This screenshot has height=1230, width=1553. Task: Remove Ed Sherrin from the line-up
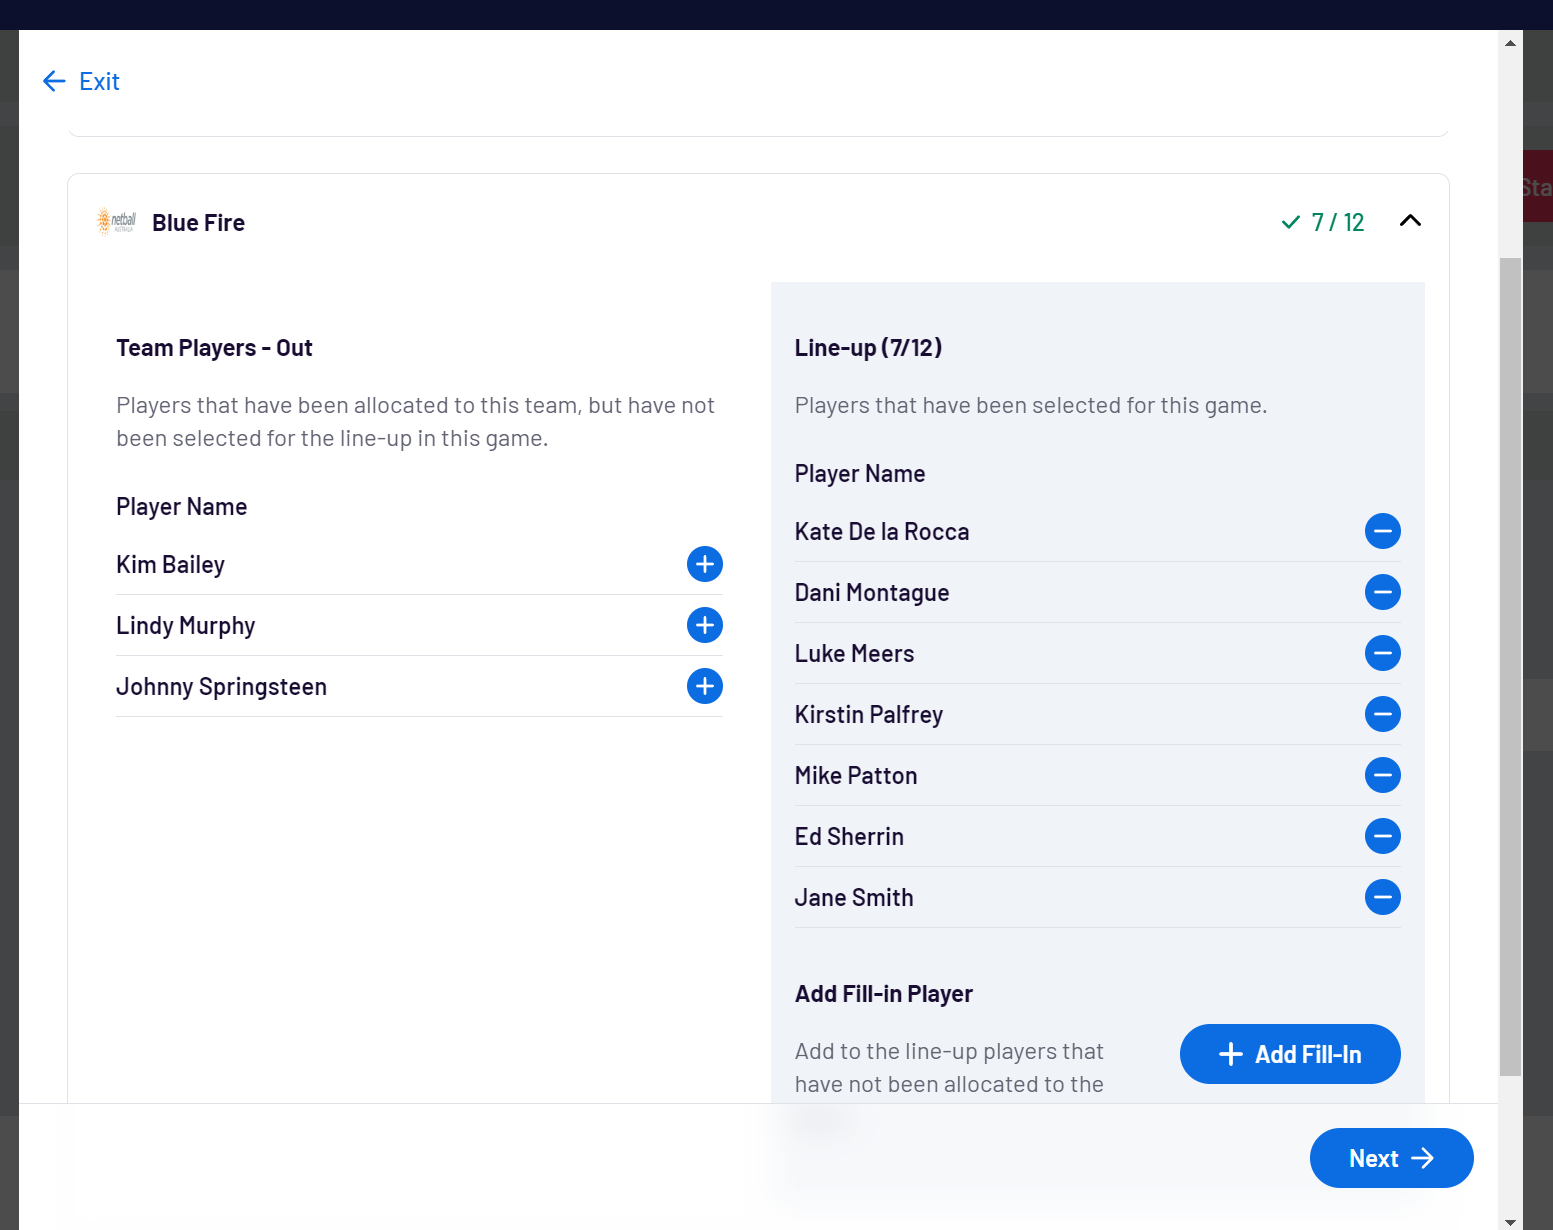[1383, 836]
